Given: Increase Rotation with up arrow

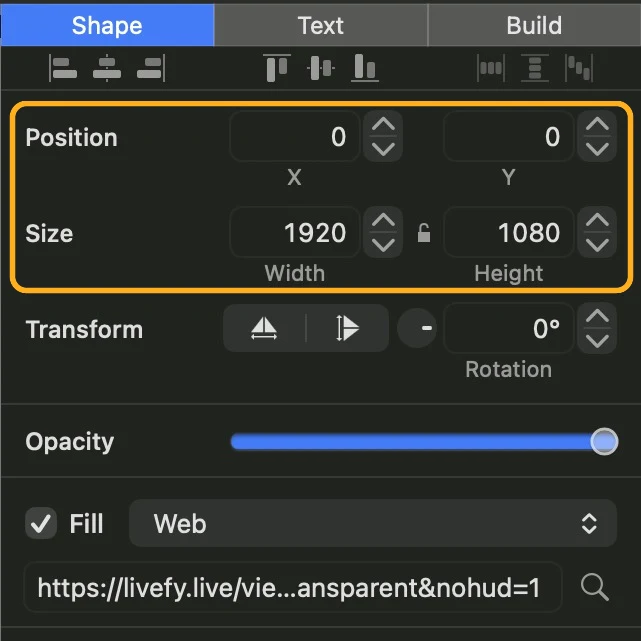Looking at the screenshot, I should tap(597, 316).
